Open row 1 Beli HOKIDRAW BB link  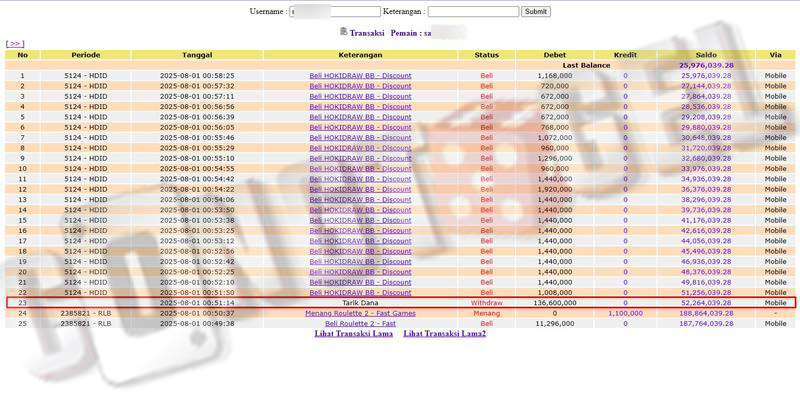360,76
